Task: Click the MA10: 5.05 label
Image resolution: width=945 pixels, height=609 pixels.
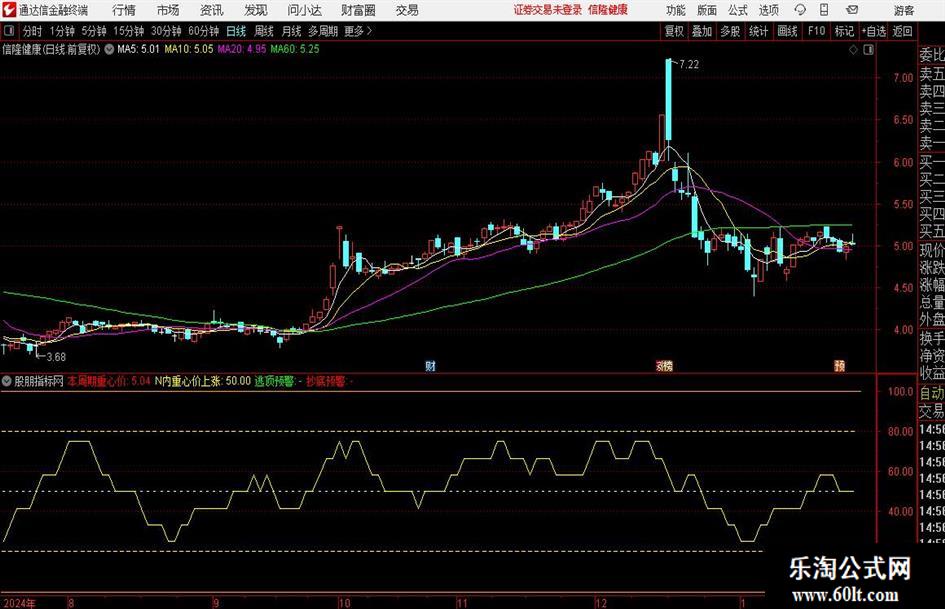Action: coord(189,49)
